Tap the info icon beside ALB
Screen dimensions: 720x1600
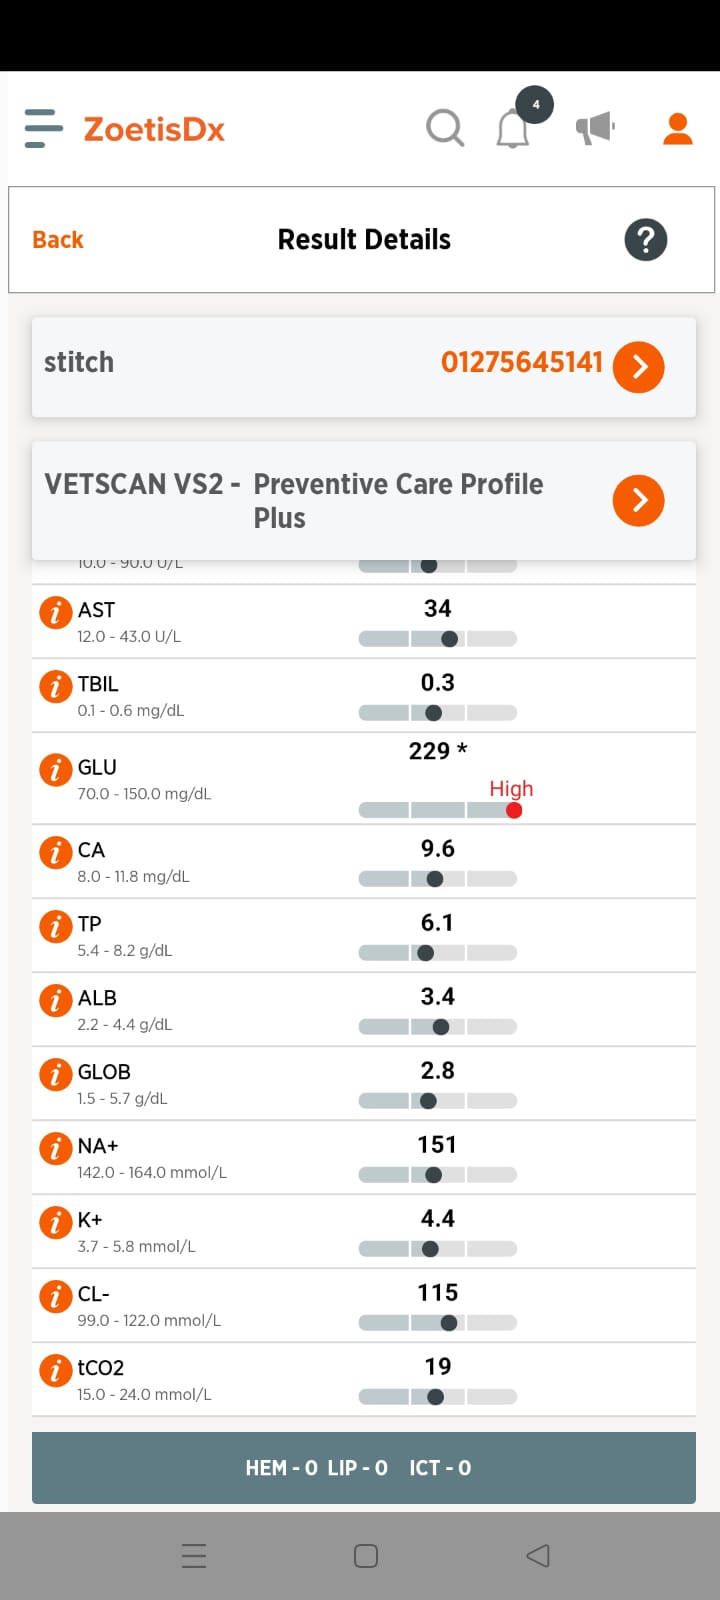pyautogui.click(x=55, y=1000)
